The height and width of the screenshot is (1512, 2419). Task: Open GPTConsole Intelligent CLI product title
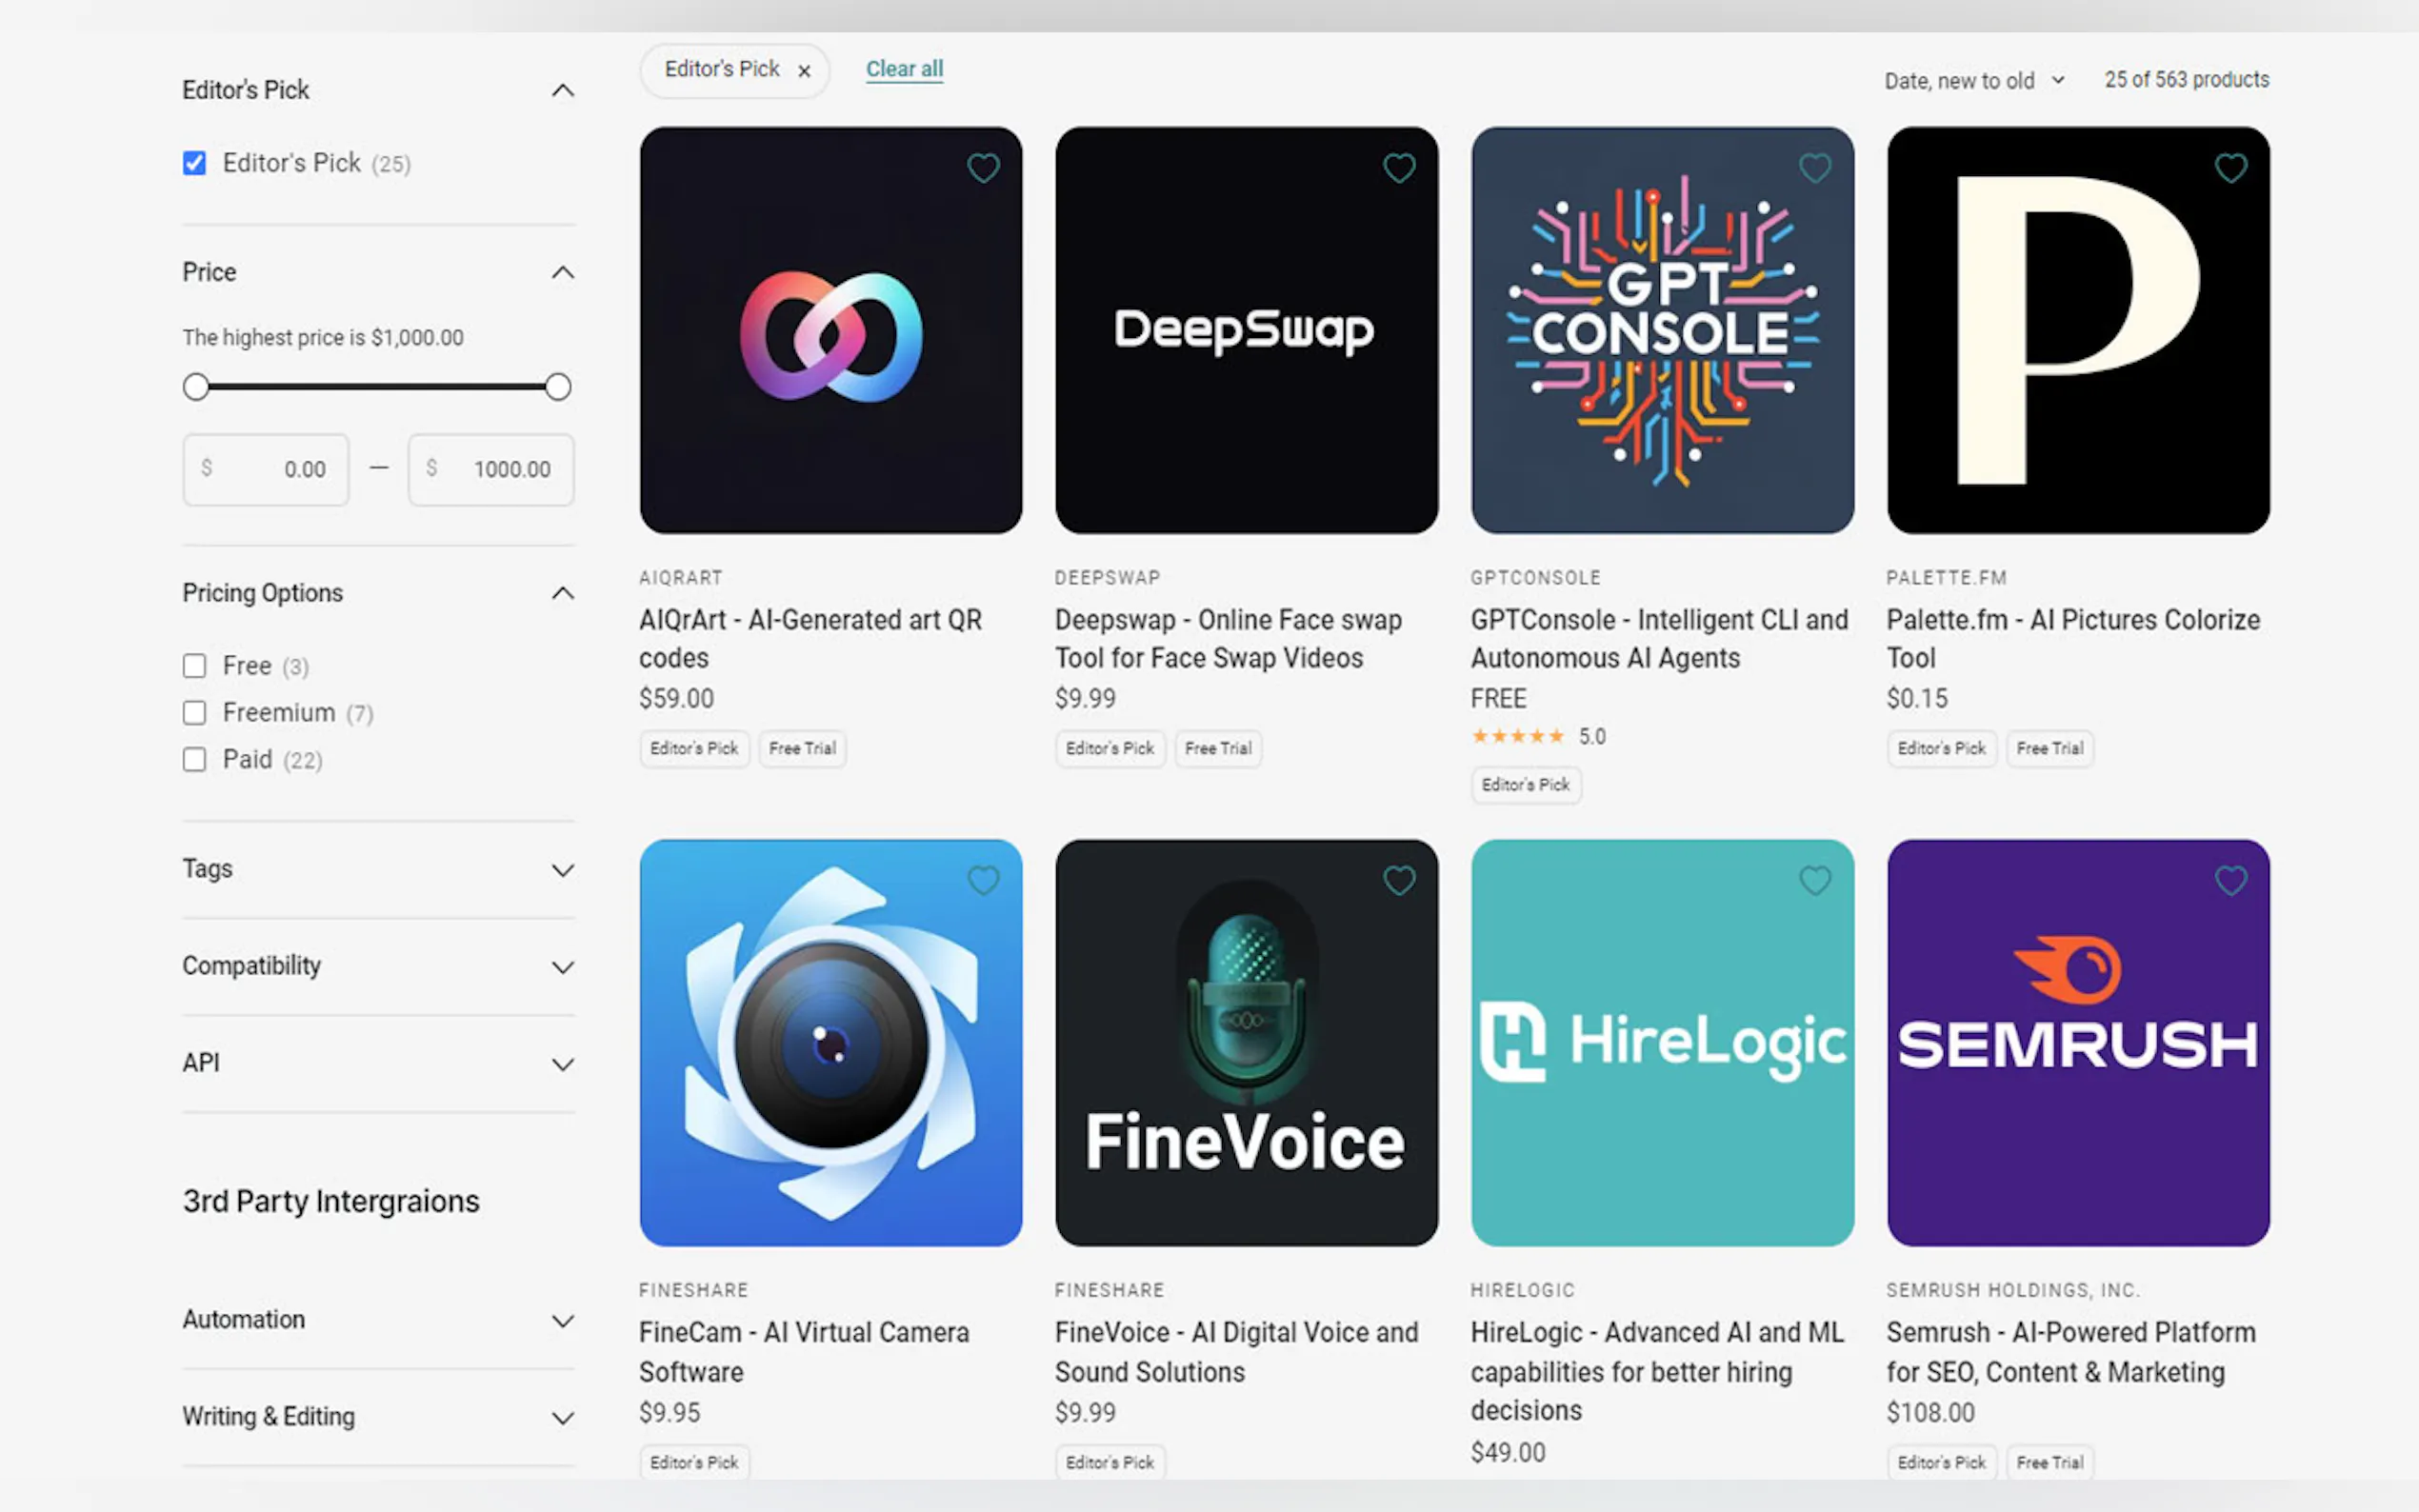(1659, 639)
